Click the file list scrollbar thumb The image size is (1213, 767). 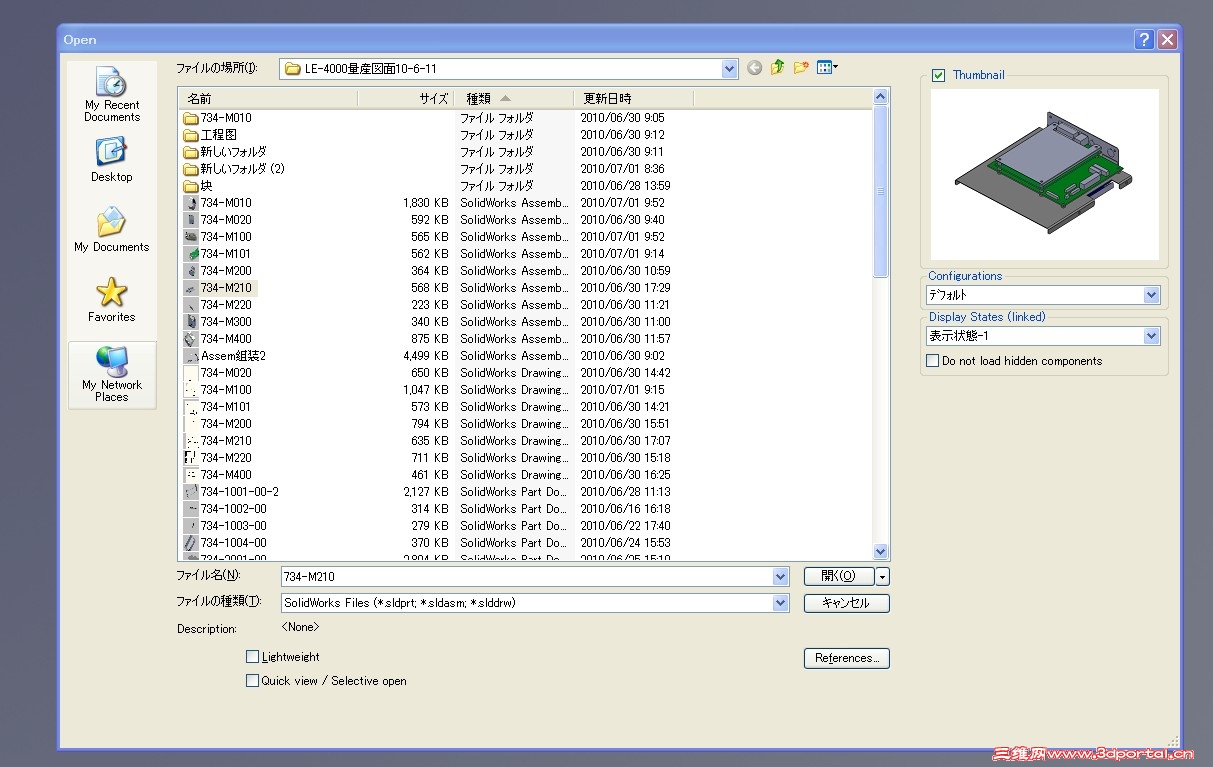(x=881, y=191)
